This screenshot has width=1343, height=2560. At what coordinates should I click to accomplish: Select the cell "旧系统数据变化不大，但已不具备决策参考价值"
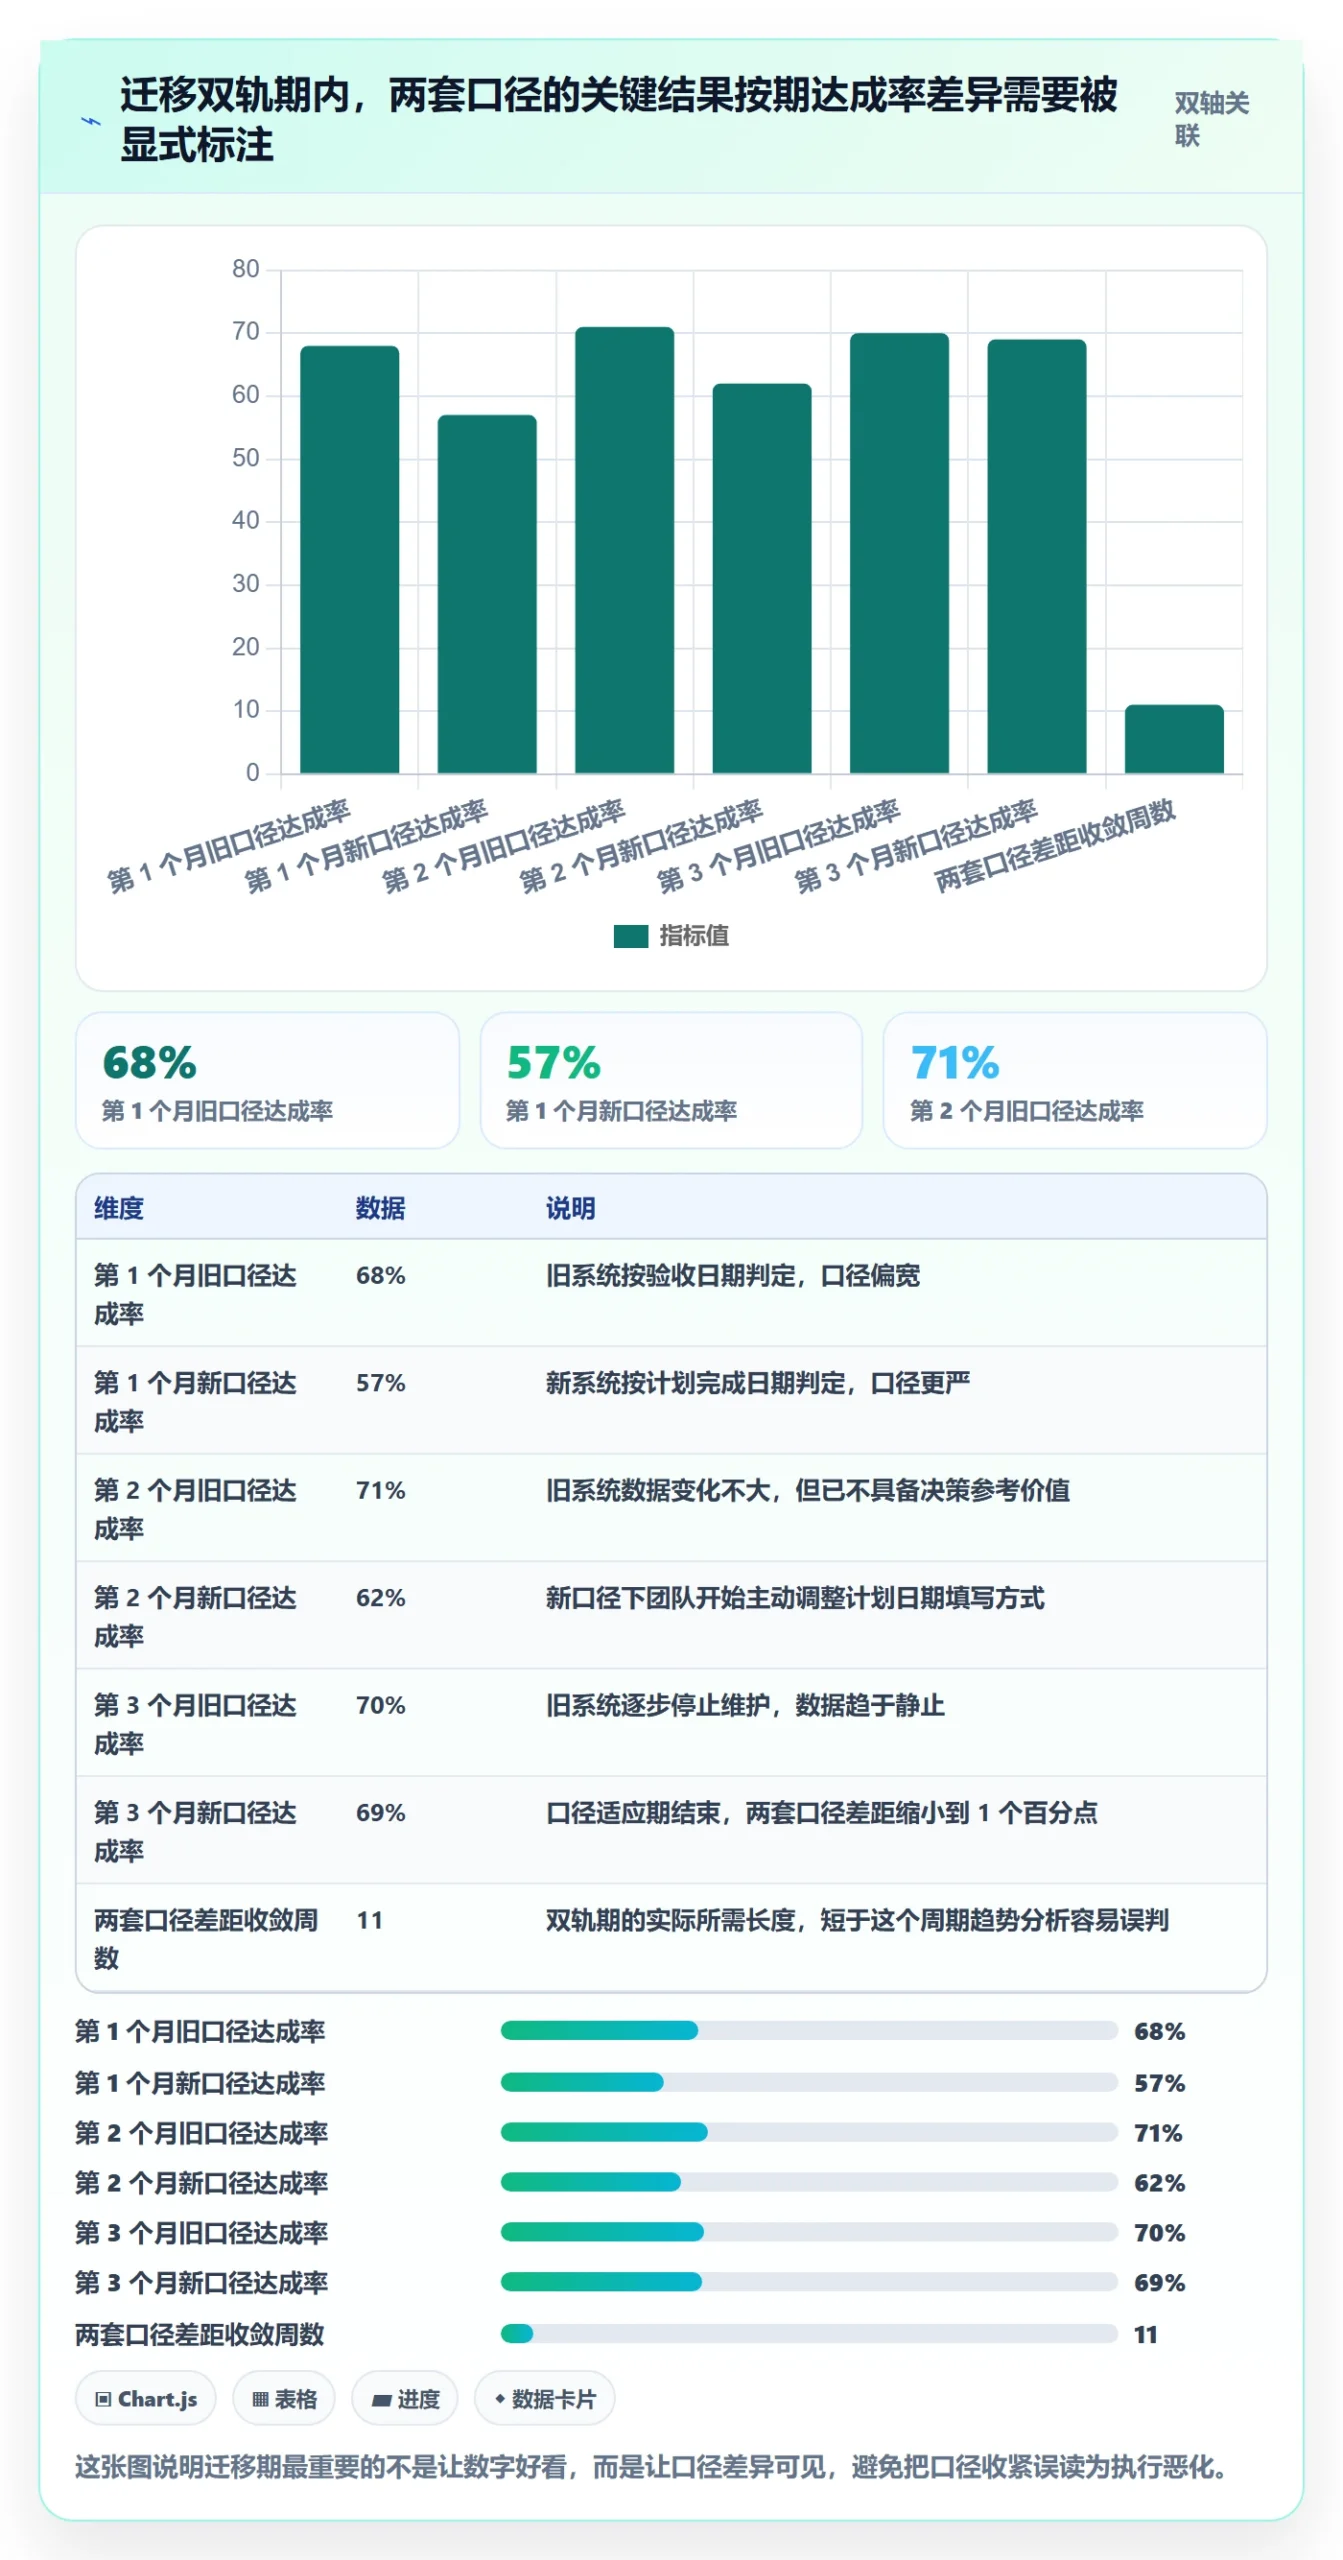click(x=808, y=1490)
